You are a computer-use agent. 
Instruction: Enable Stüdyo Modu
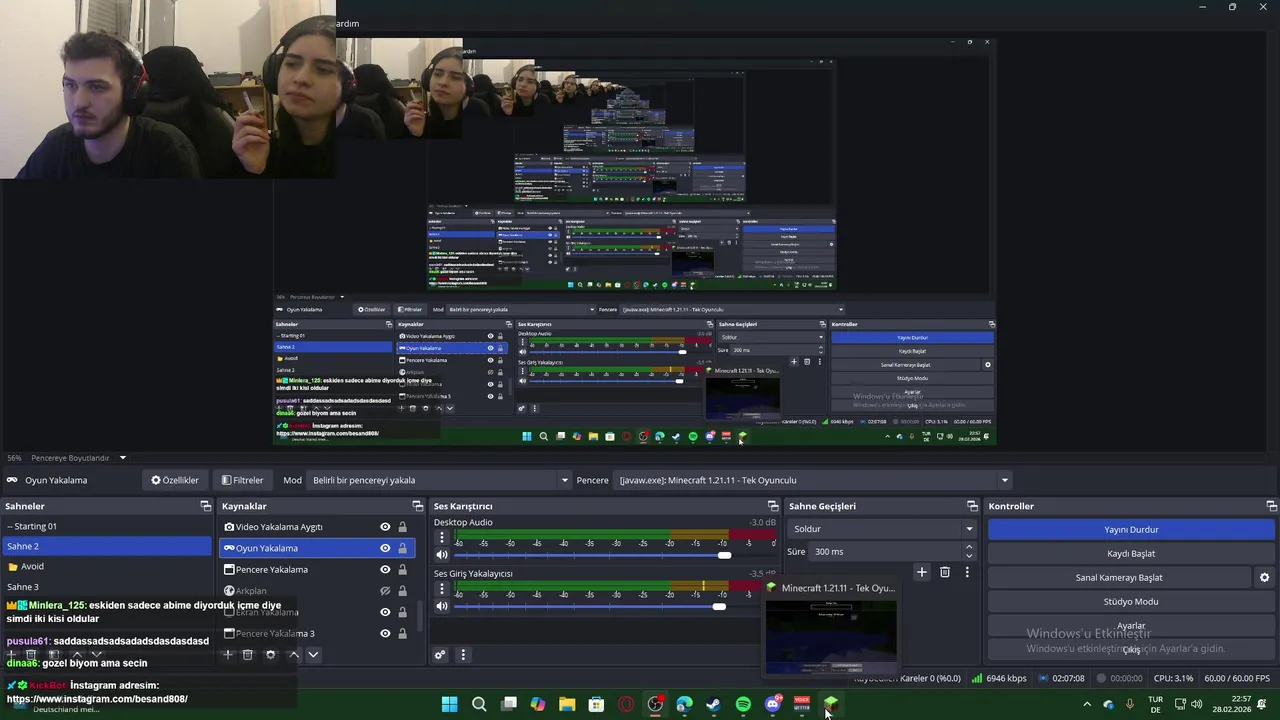1131,601
